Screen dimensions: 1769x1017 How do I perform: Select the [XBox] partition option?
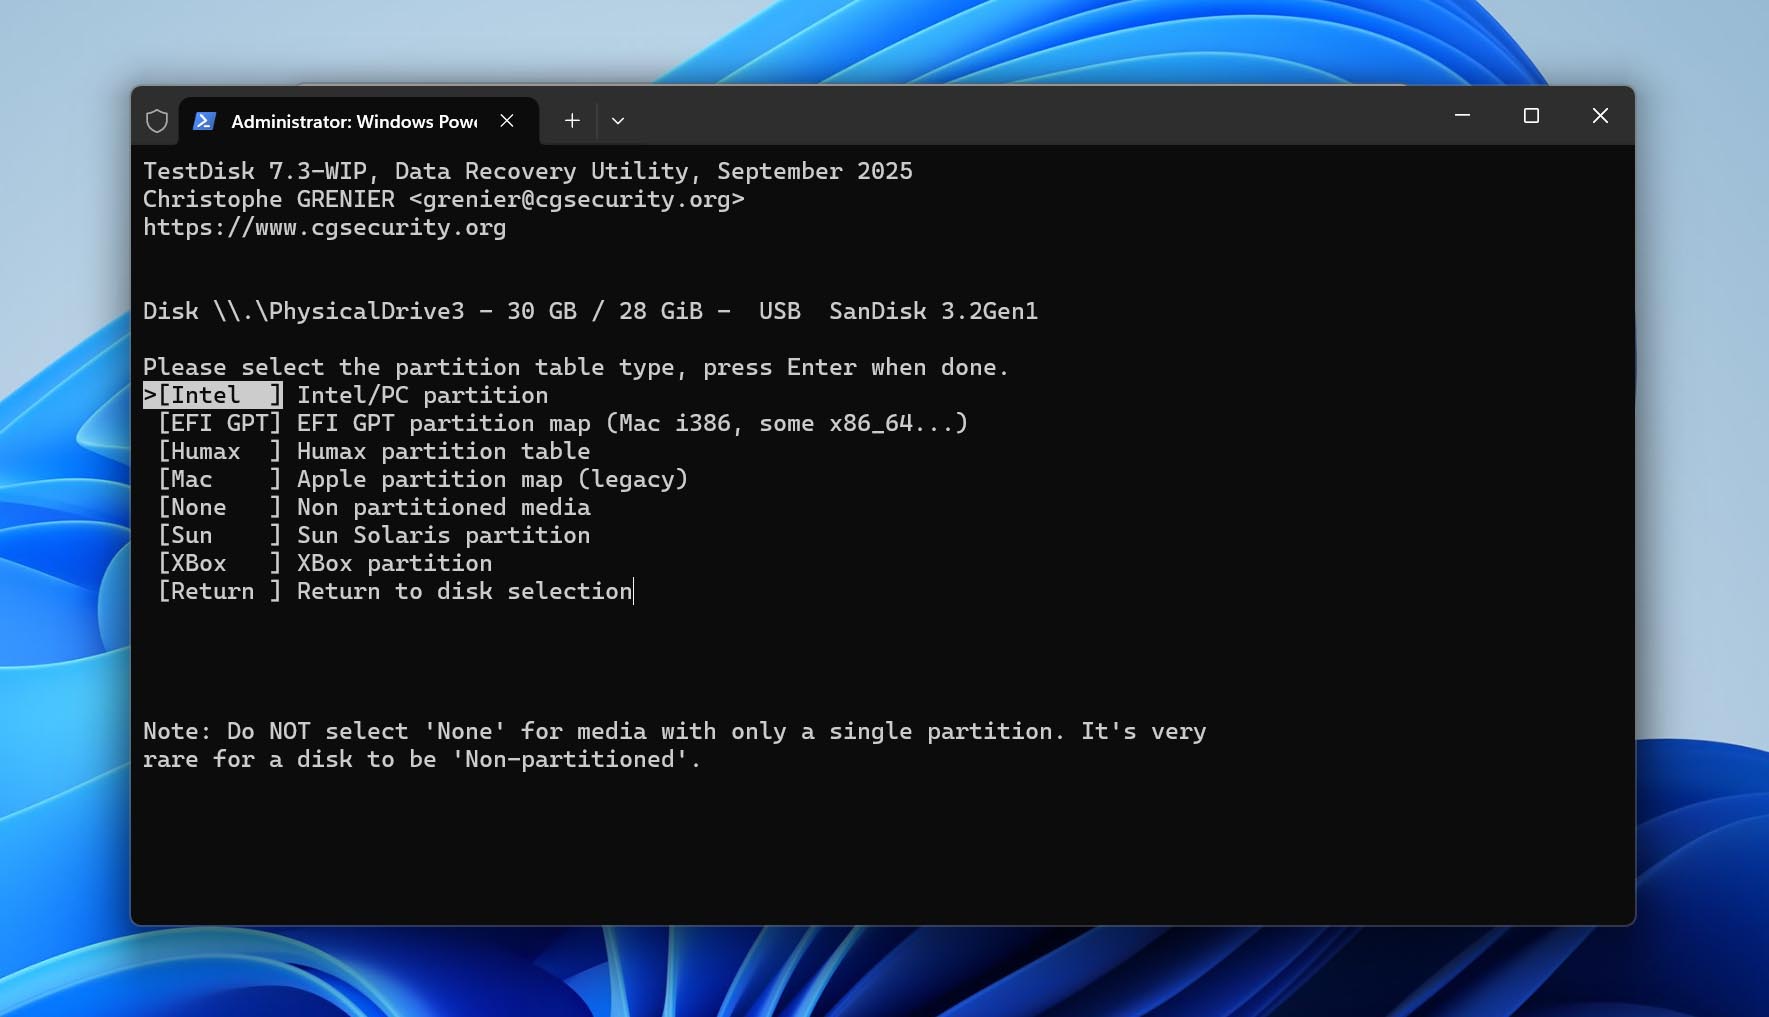coord(220,564)
